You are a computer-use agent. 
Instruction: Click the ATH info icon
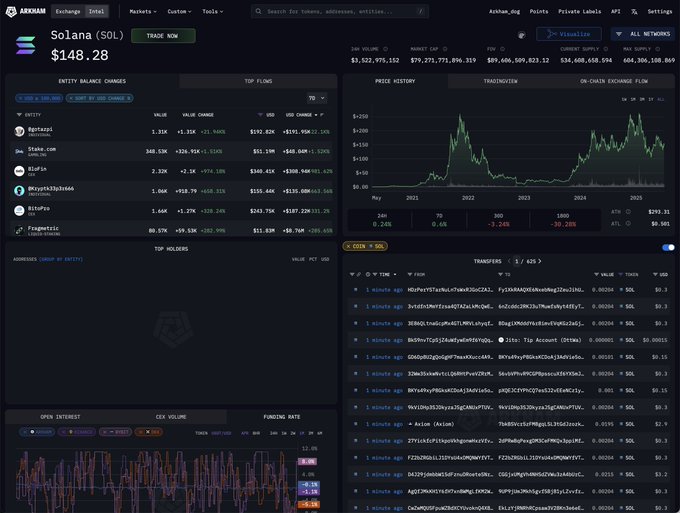[x=628, y=212]
